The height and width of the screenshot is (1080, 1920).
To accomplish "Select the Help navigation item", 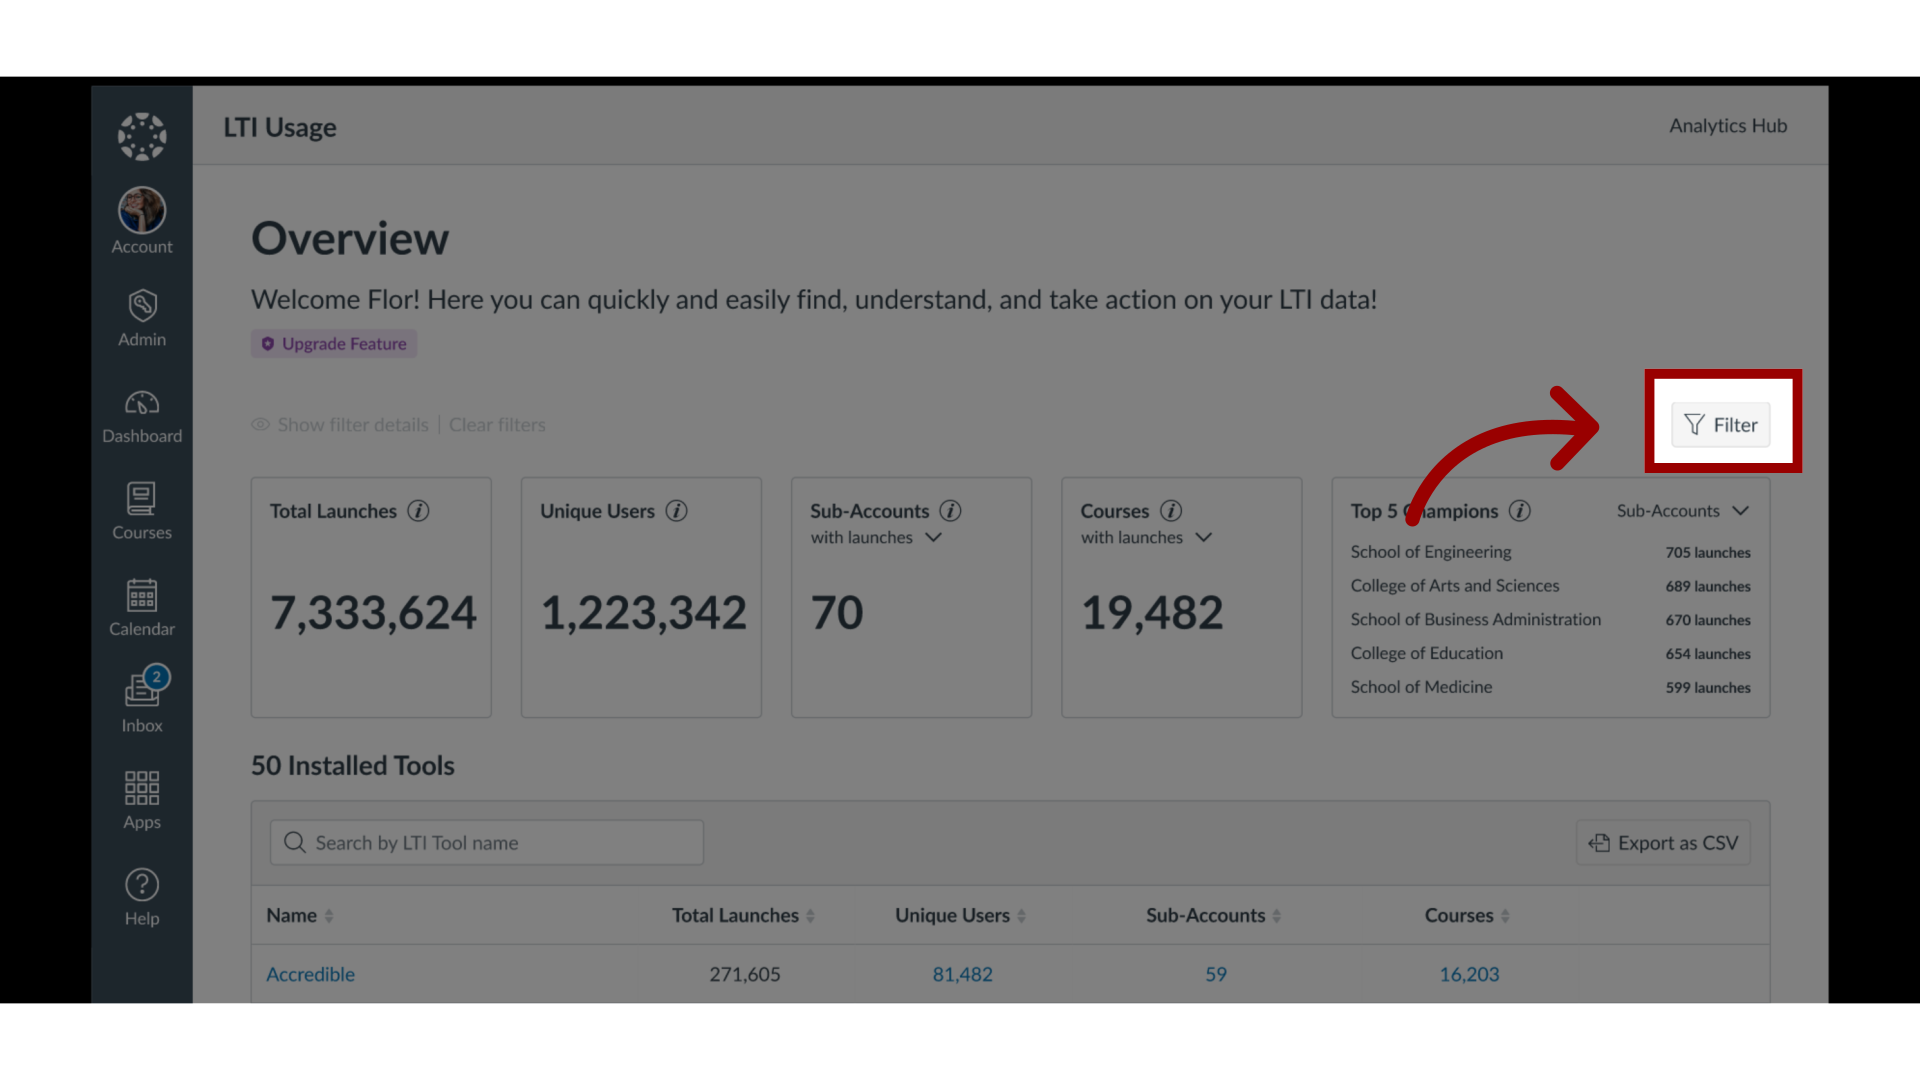I will (x=140, y=897).
